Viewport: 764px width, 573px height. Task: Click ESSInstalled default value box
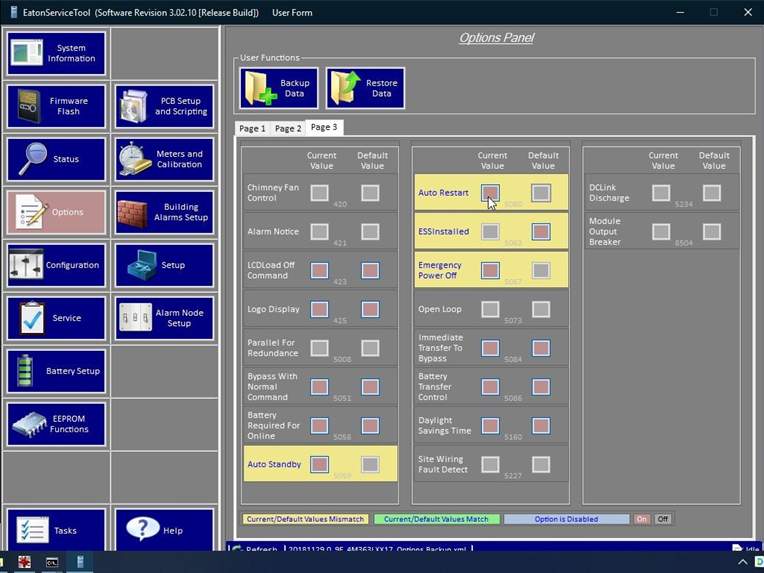pos(541,231)
